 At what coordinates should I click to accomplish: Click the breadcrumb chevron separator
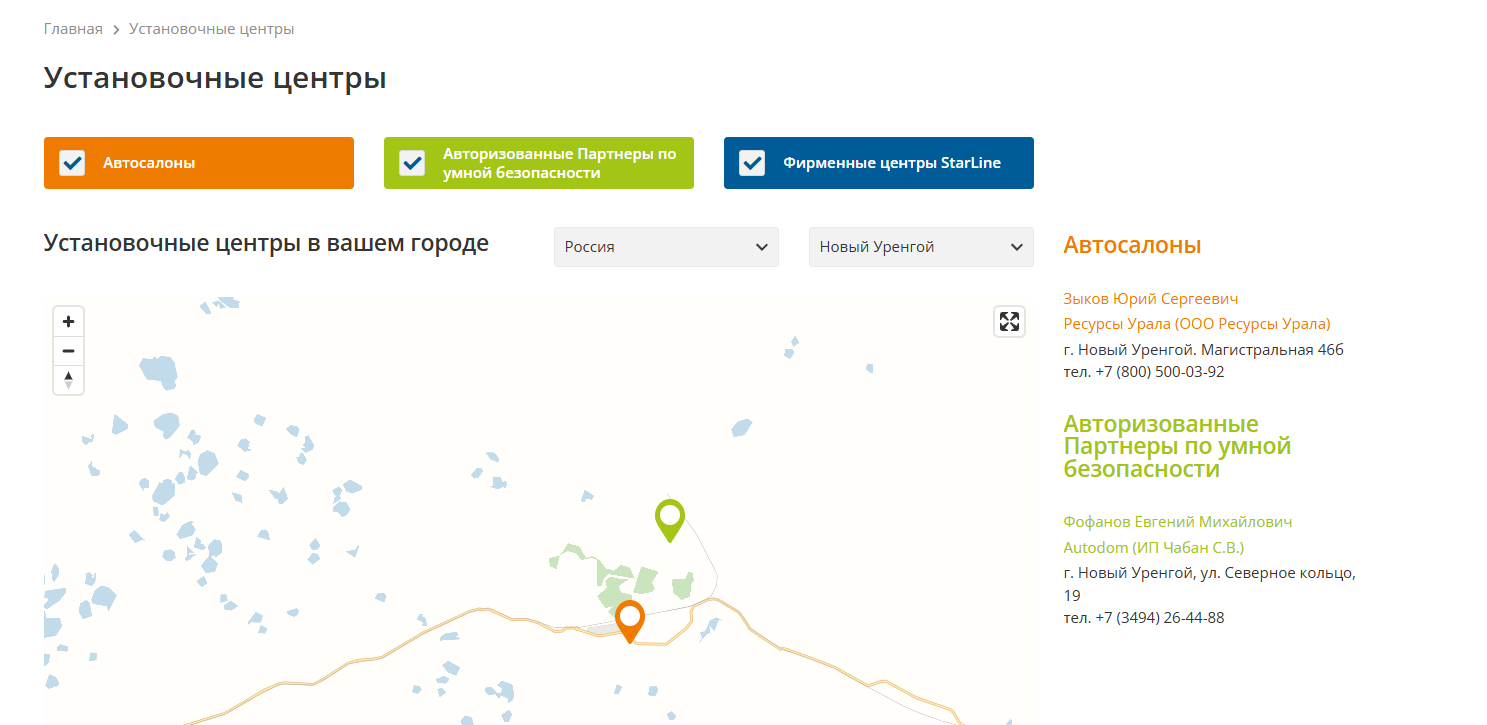coord(116,30)
